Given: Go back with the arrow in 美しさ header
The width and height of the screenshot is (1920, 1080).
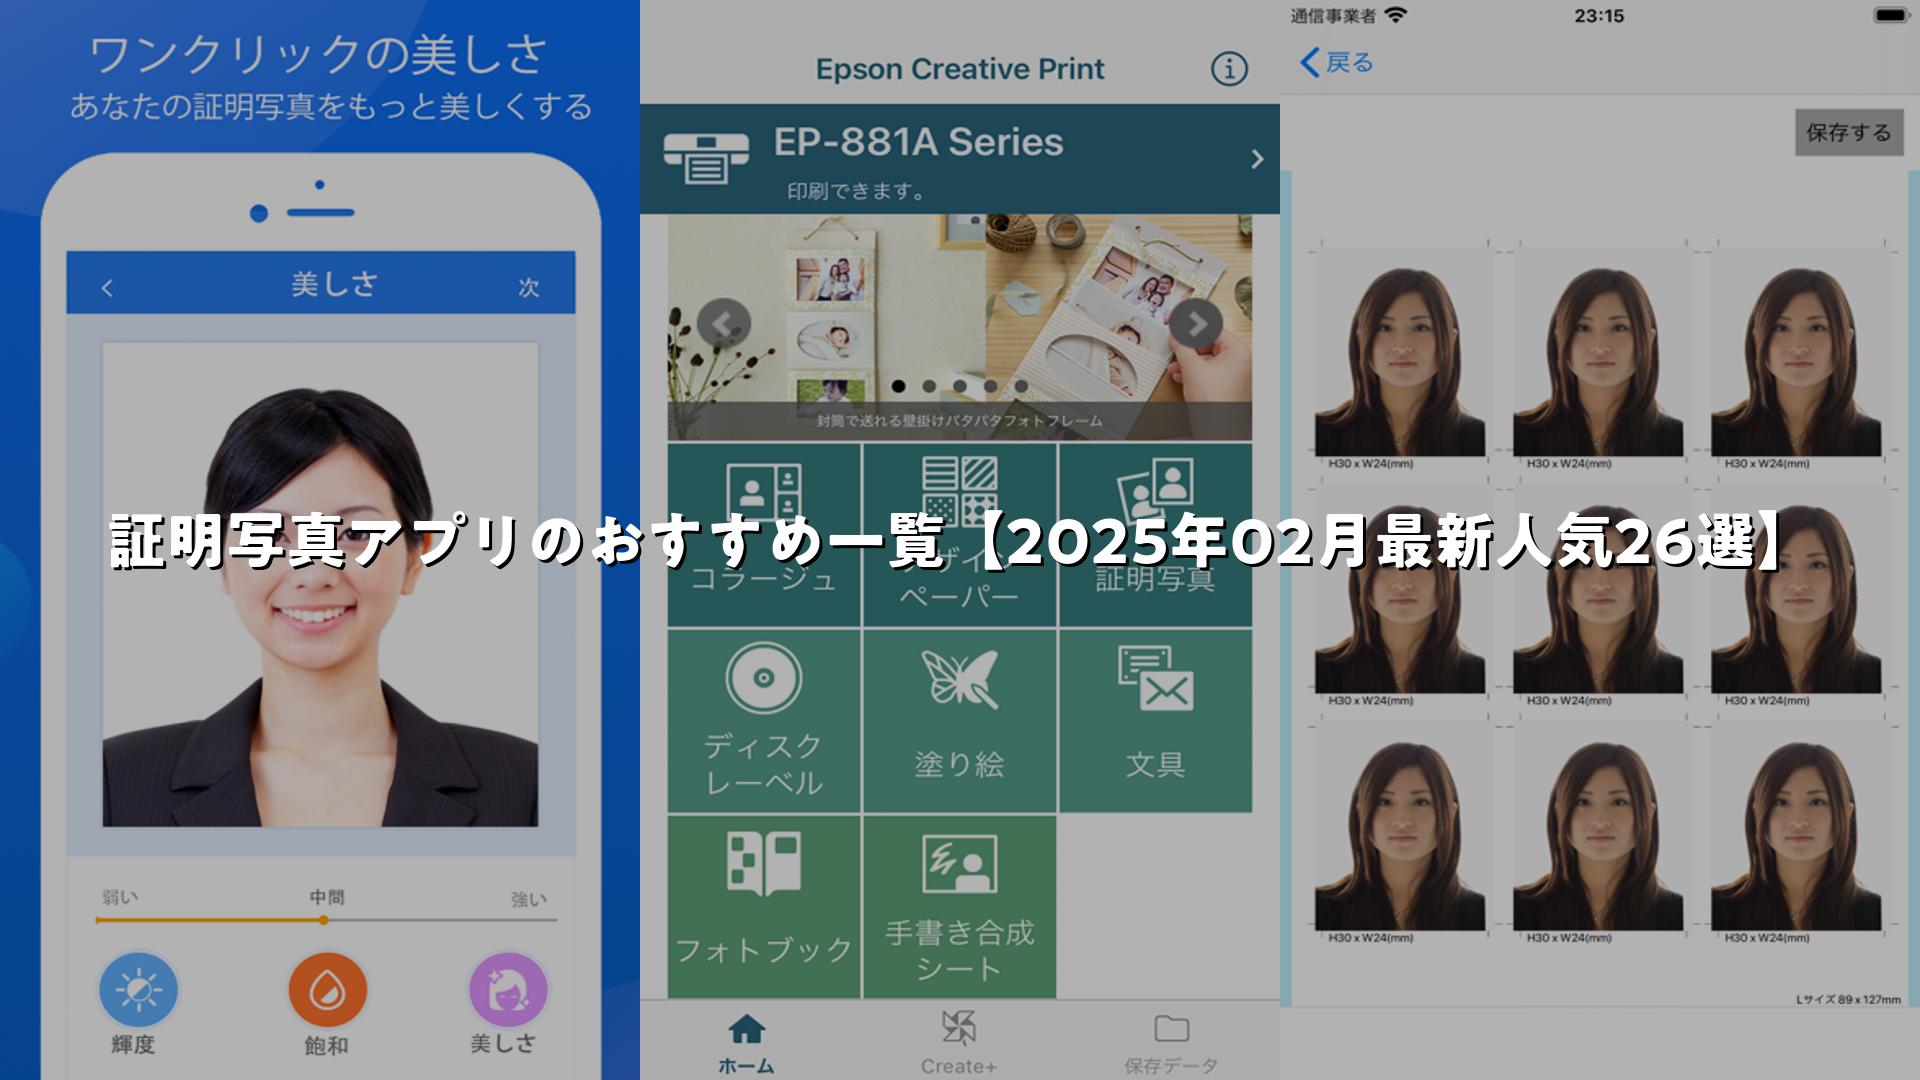Looking at the screenshot, I should point(107,288).
